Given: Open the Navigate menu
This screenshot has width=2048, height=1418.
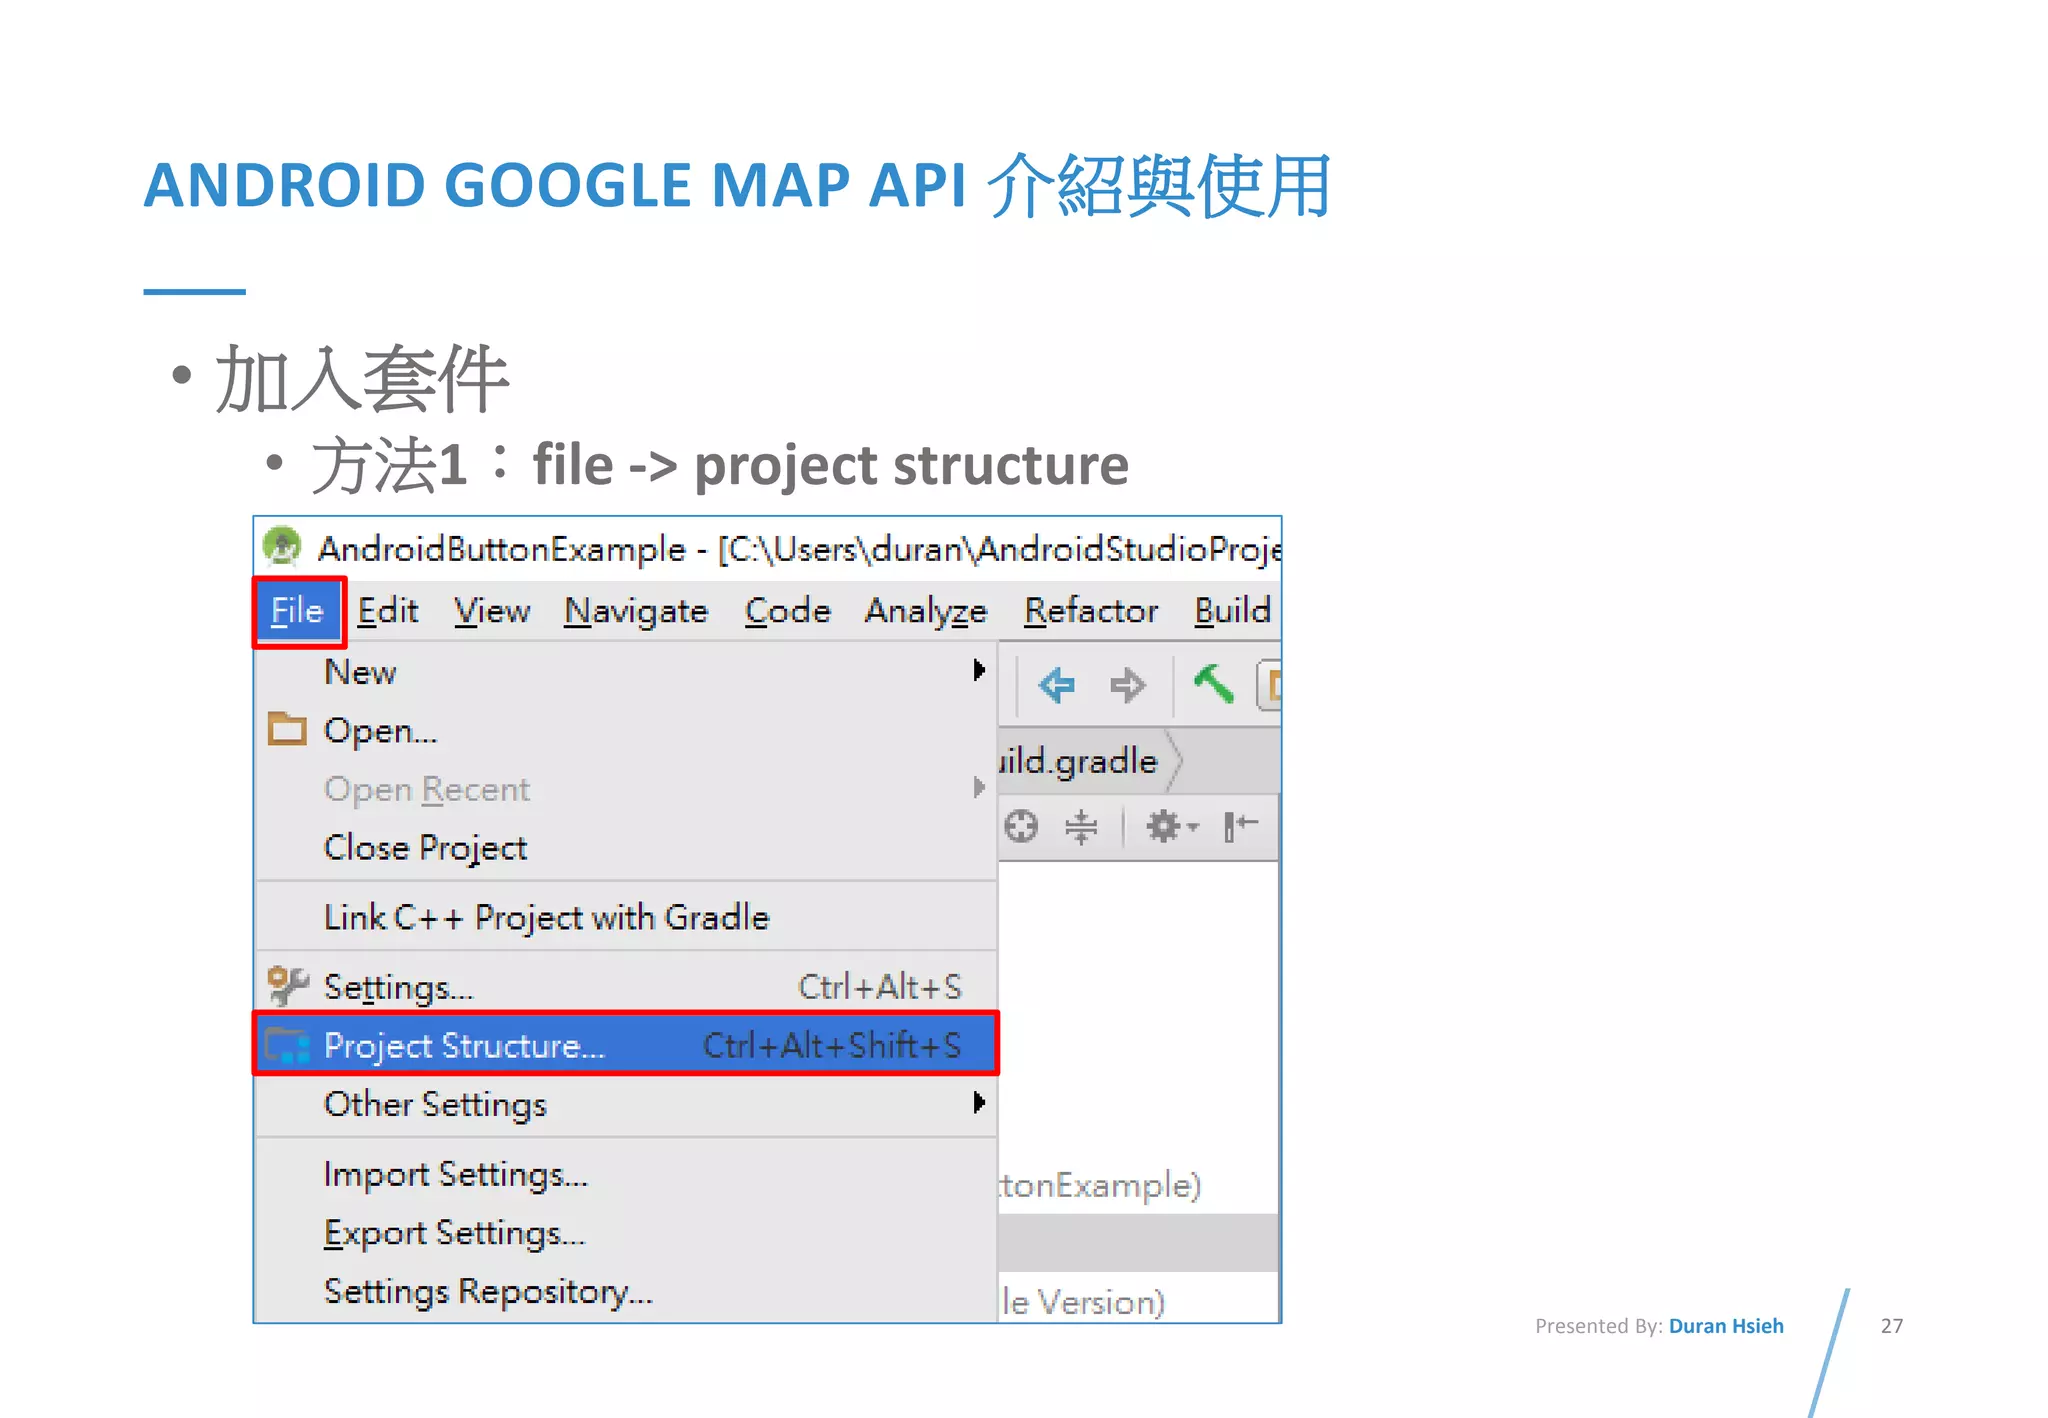Looking at the screenshot, I should pos(636,611).
